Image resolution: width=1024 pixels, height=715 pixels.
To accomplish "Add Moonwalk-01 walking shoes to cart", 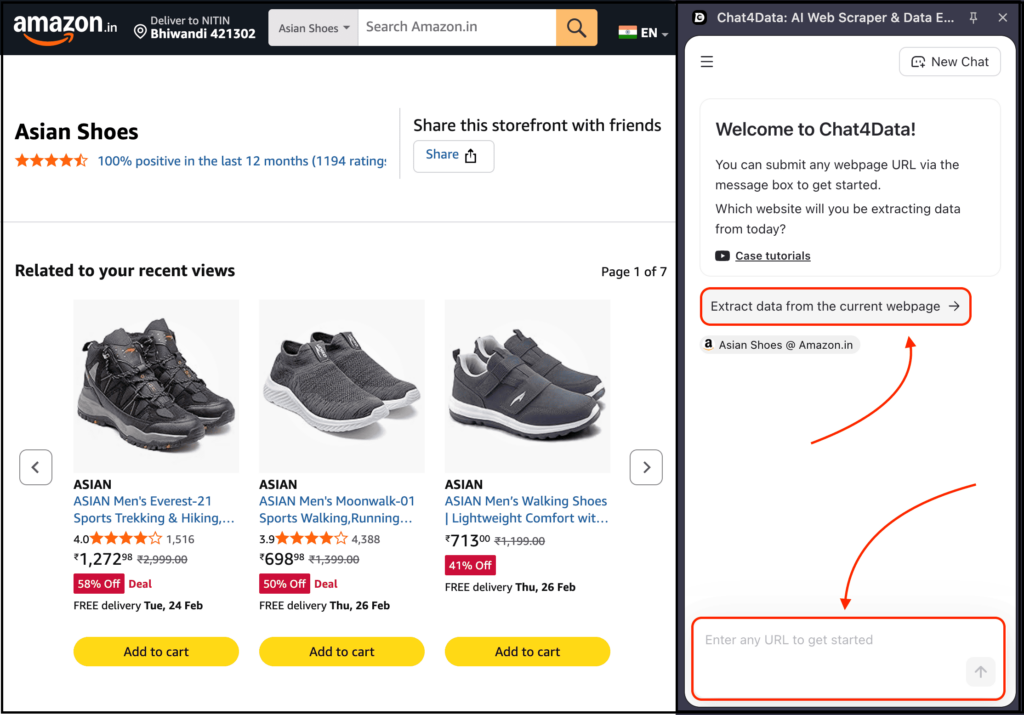I will point(342,652).
